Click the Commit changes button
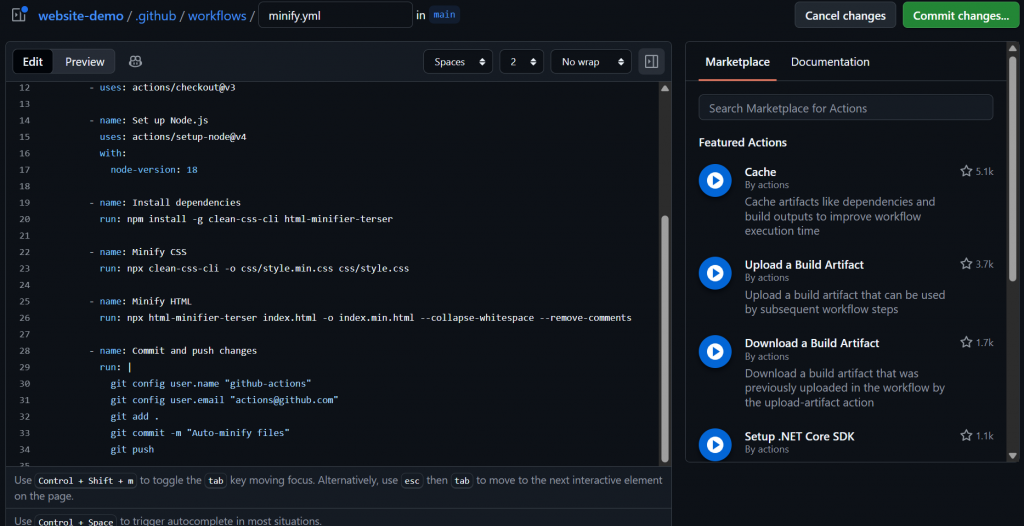 point(961,15)
